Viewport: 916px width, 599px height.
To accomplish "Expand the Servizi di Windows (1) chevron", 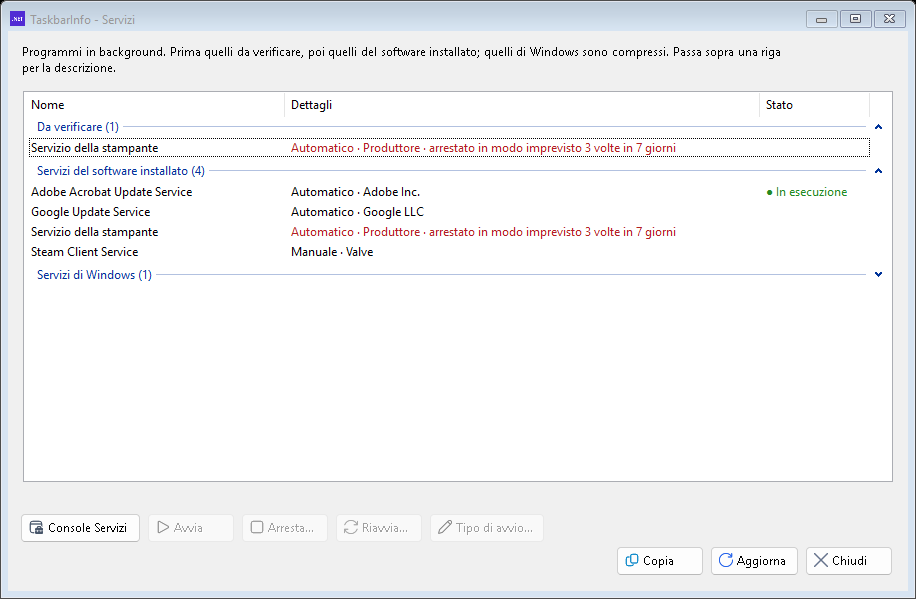I will tap(878, 275).
